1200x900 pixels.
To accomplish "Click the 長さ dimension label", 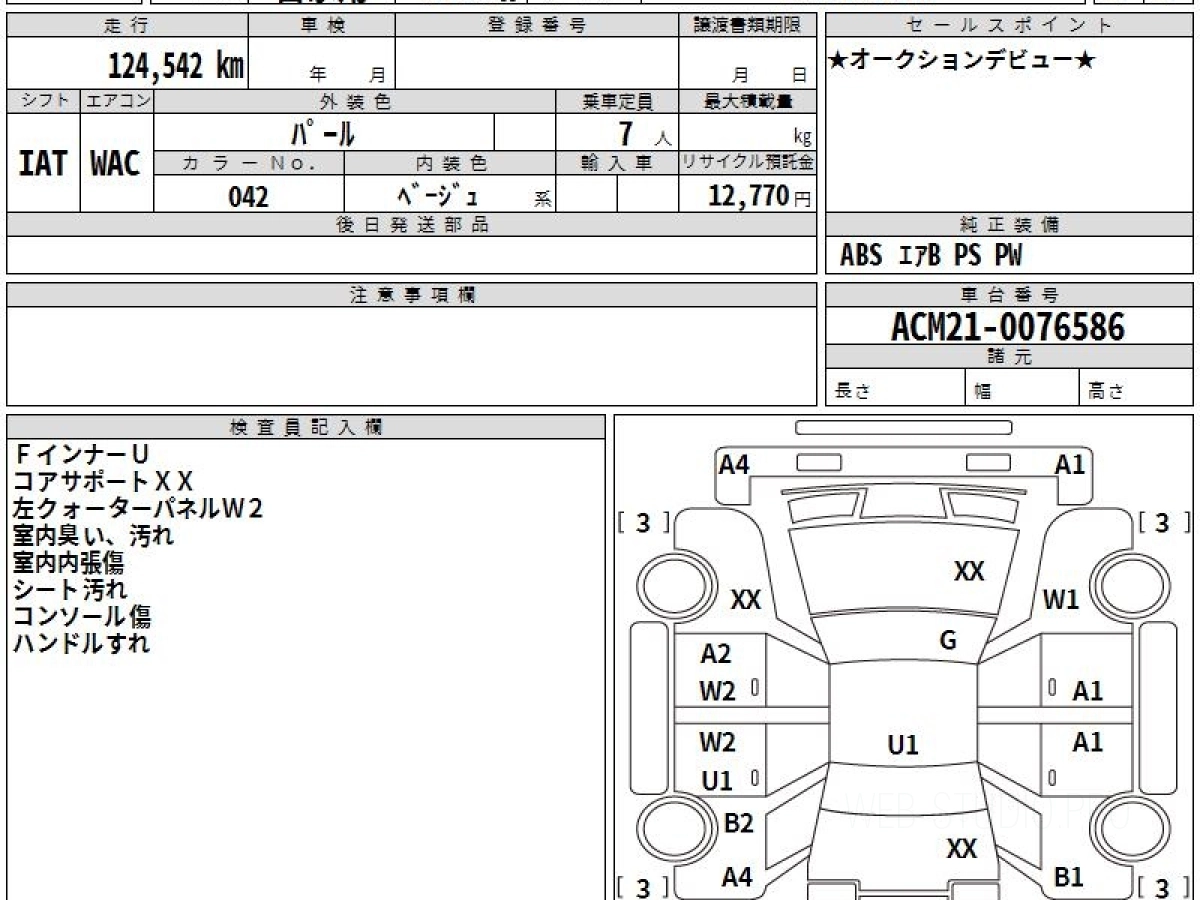I will click(851, 392).
